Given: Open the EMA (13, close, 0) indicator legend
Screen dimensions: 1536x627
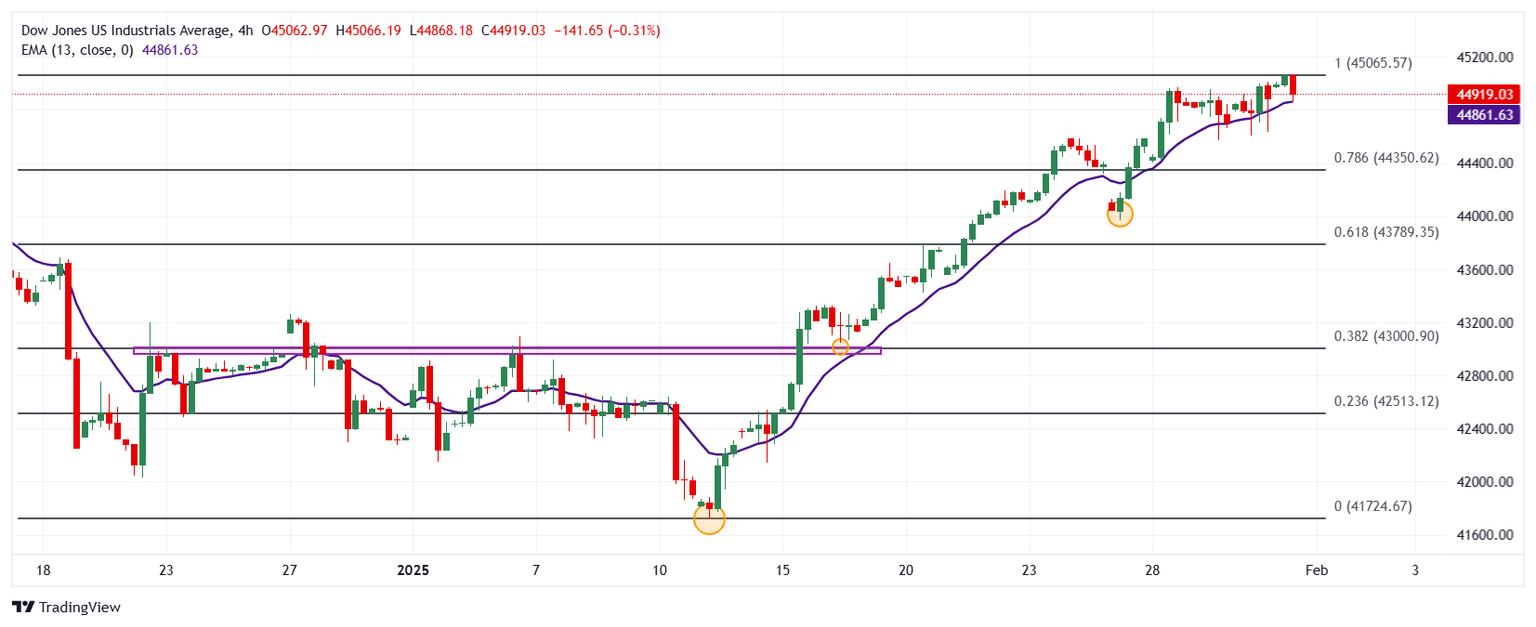Looking at the screenshot, I should (x=75, y=50).
